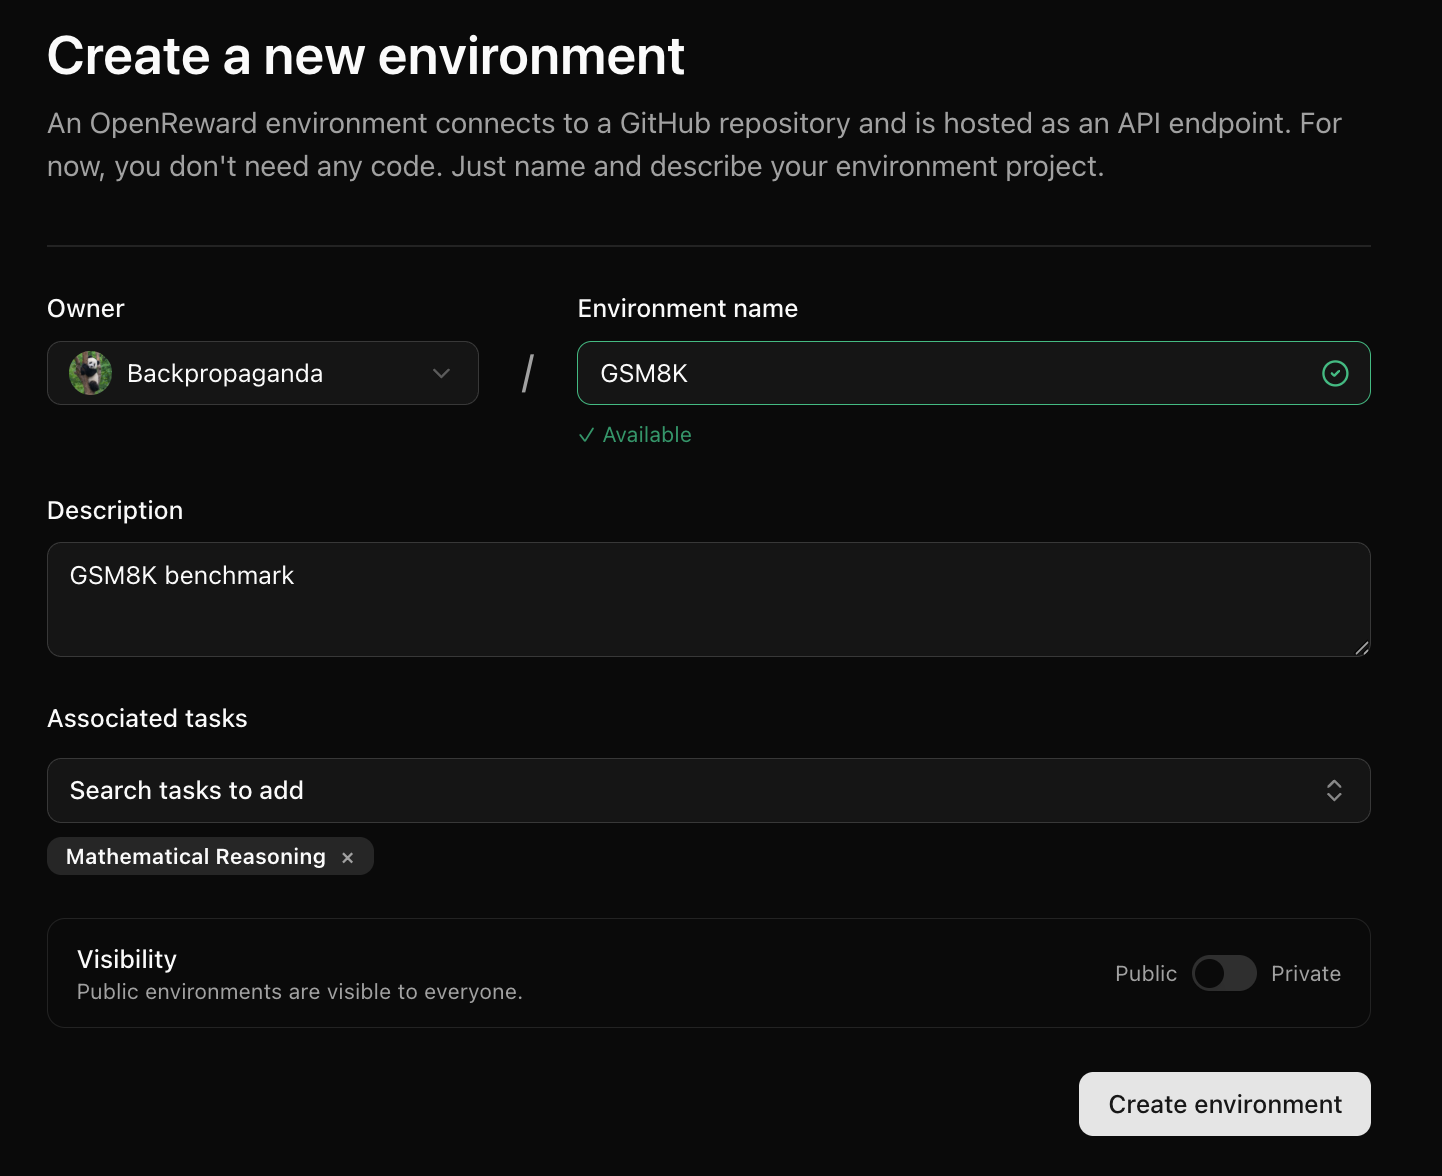Click the Associated tasks section heading
Viewport: 1442px width, 1176px height.
click(x=147, y=718)
